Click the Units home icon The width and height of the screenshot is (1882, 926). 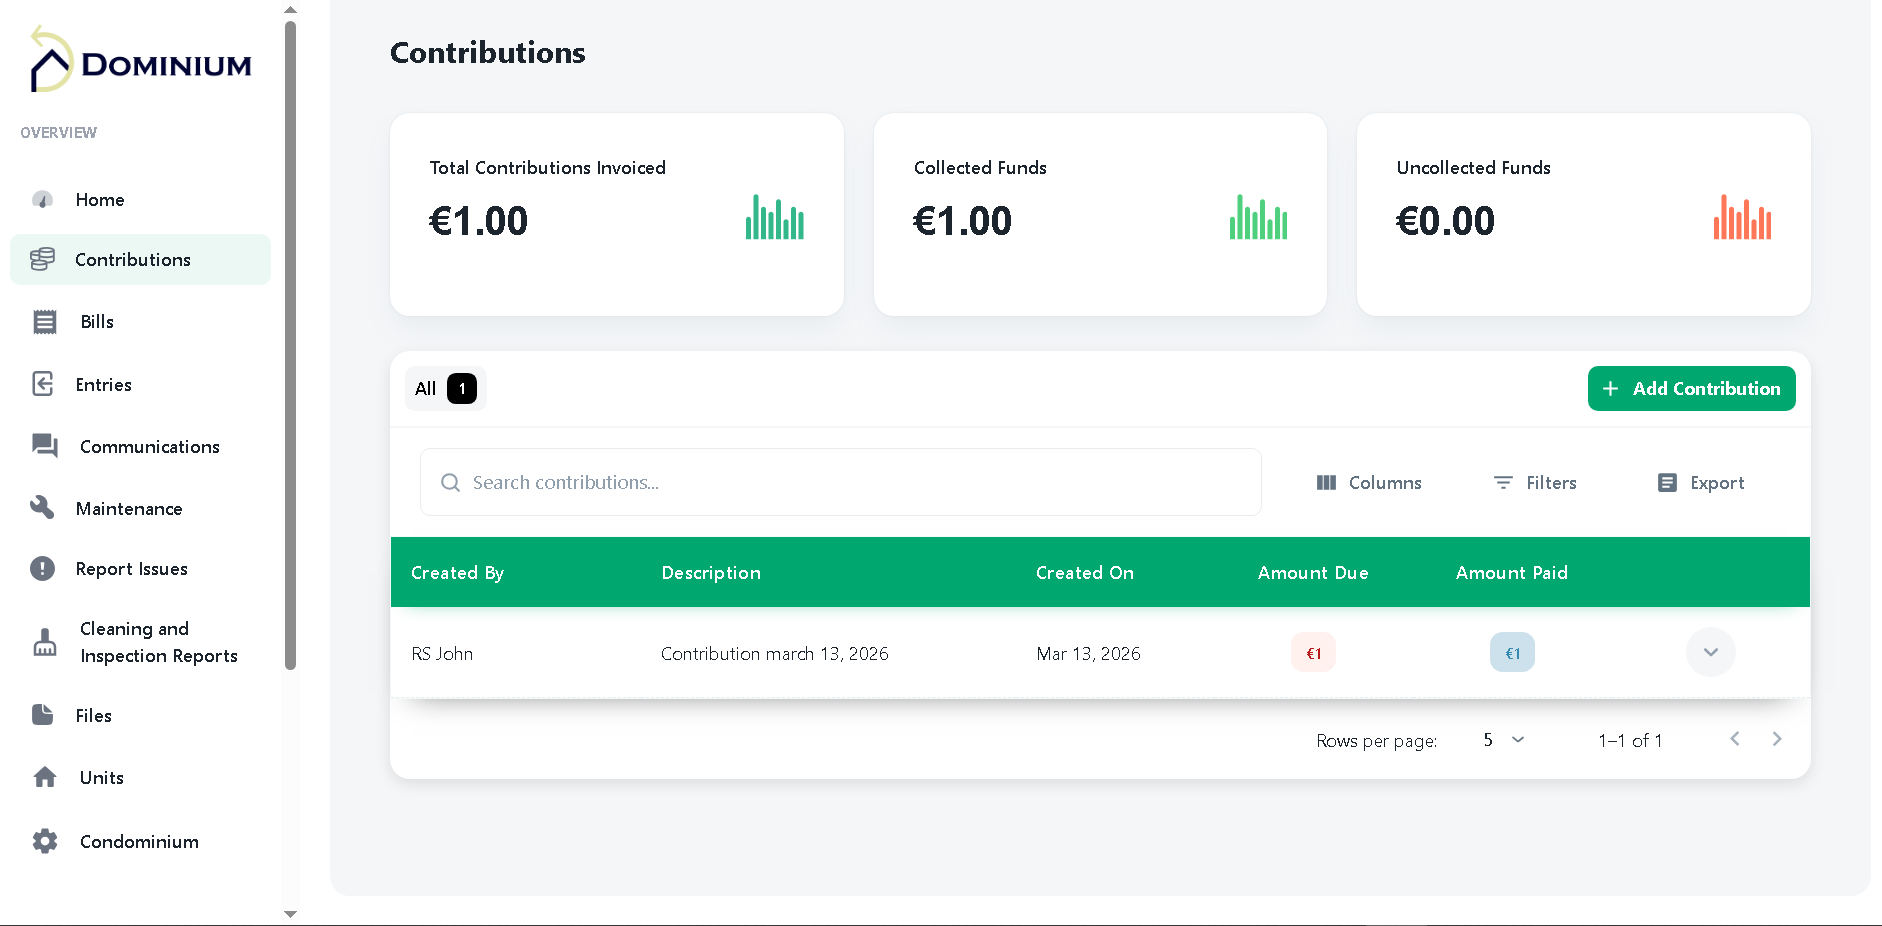44,777
